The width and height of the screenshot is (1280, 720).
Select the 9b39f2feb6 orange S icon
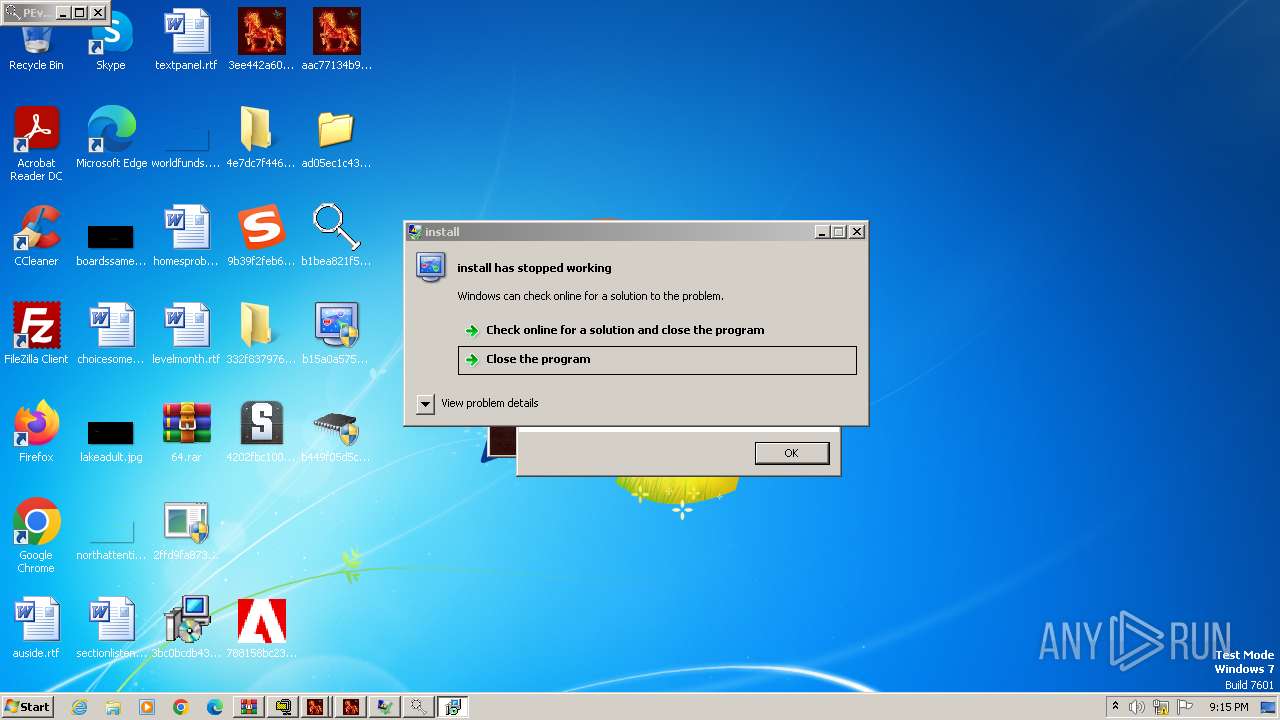pyautogui.click(x=261, y=236)
